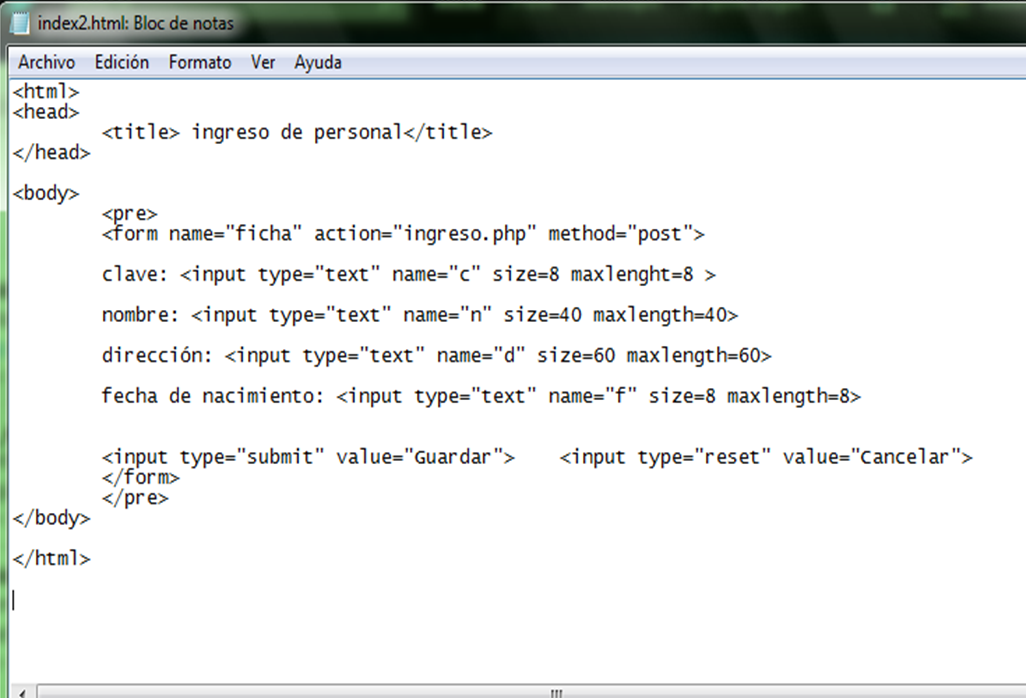Open the Formato menu

[200, 62]
